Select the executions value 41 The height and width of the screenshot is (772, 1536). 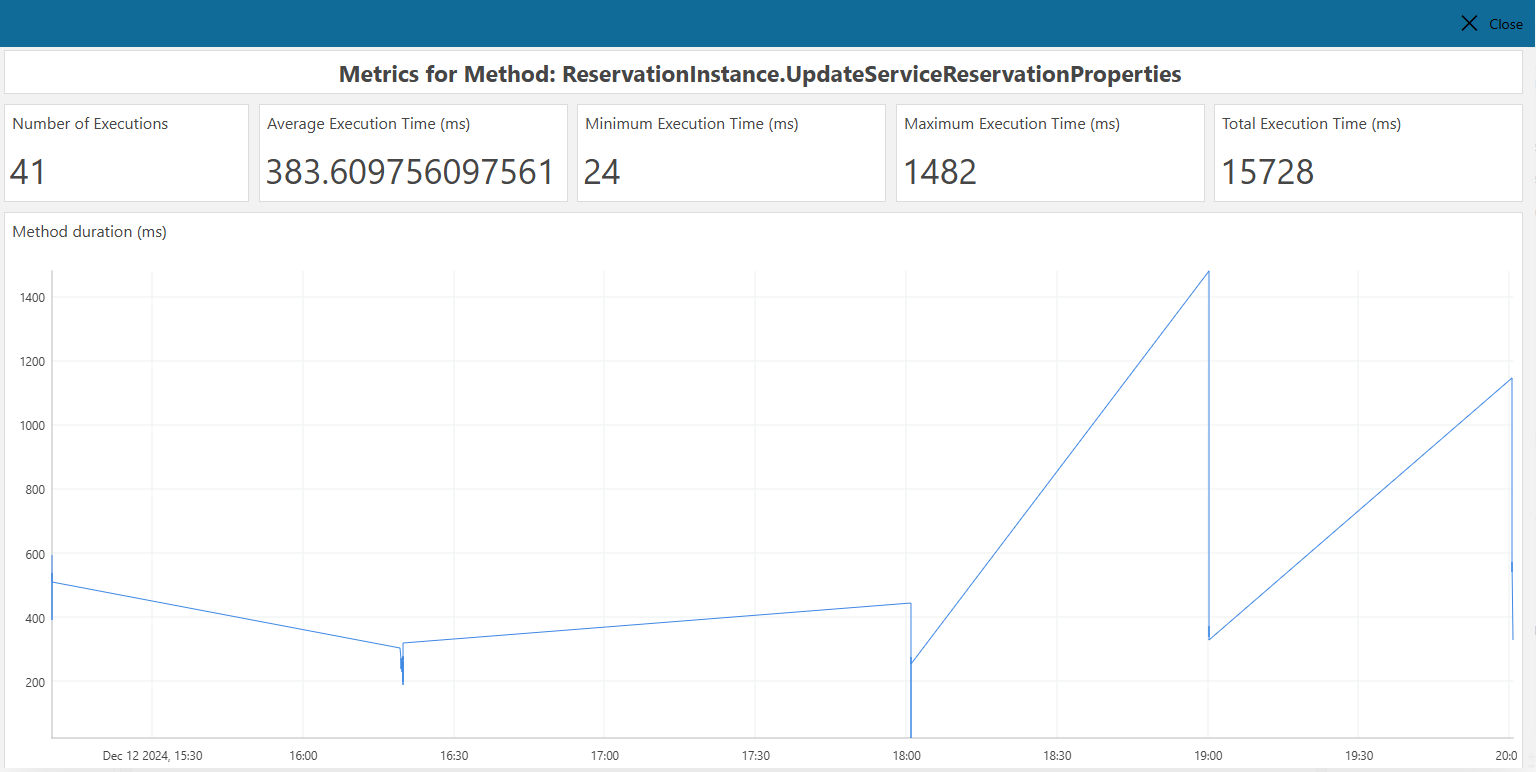click(28, 172)
